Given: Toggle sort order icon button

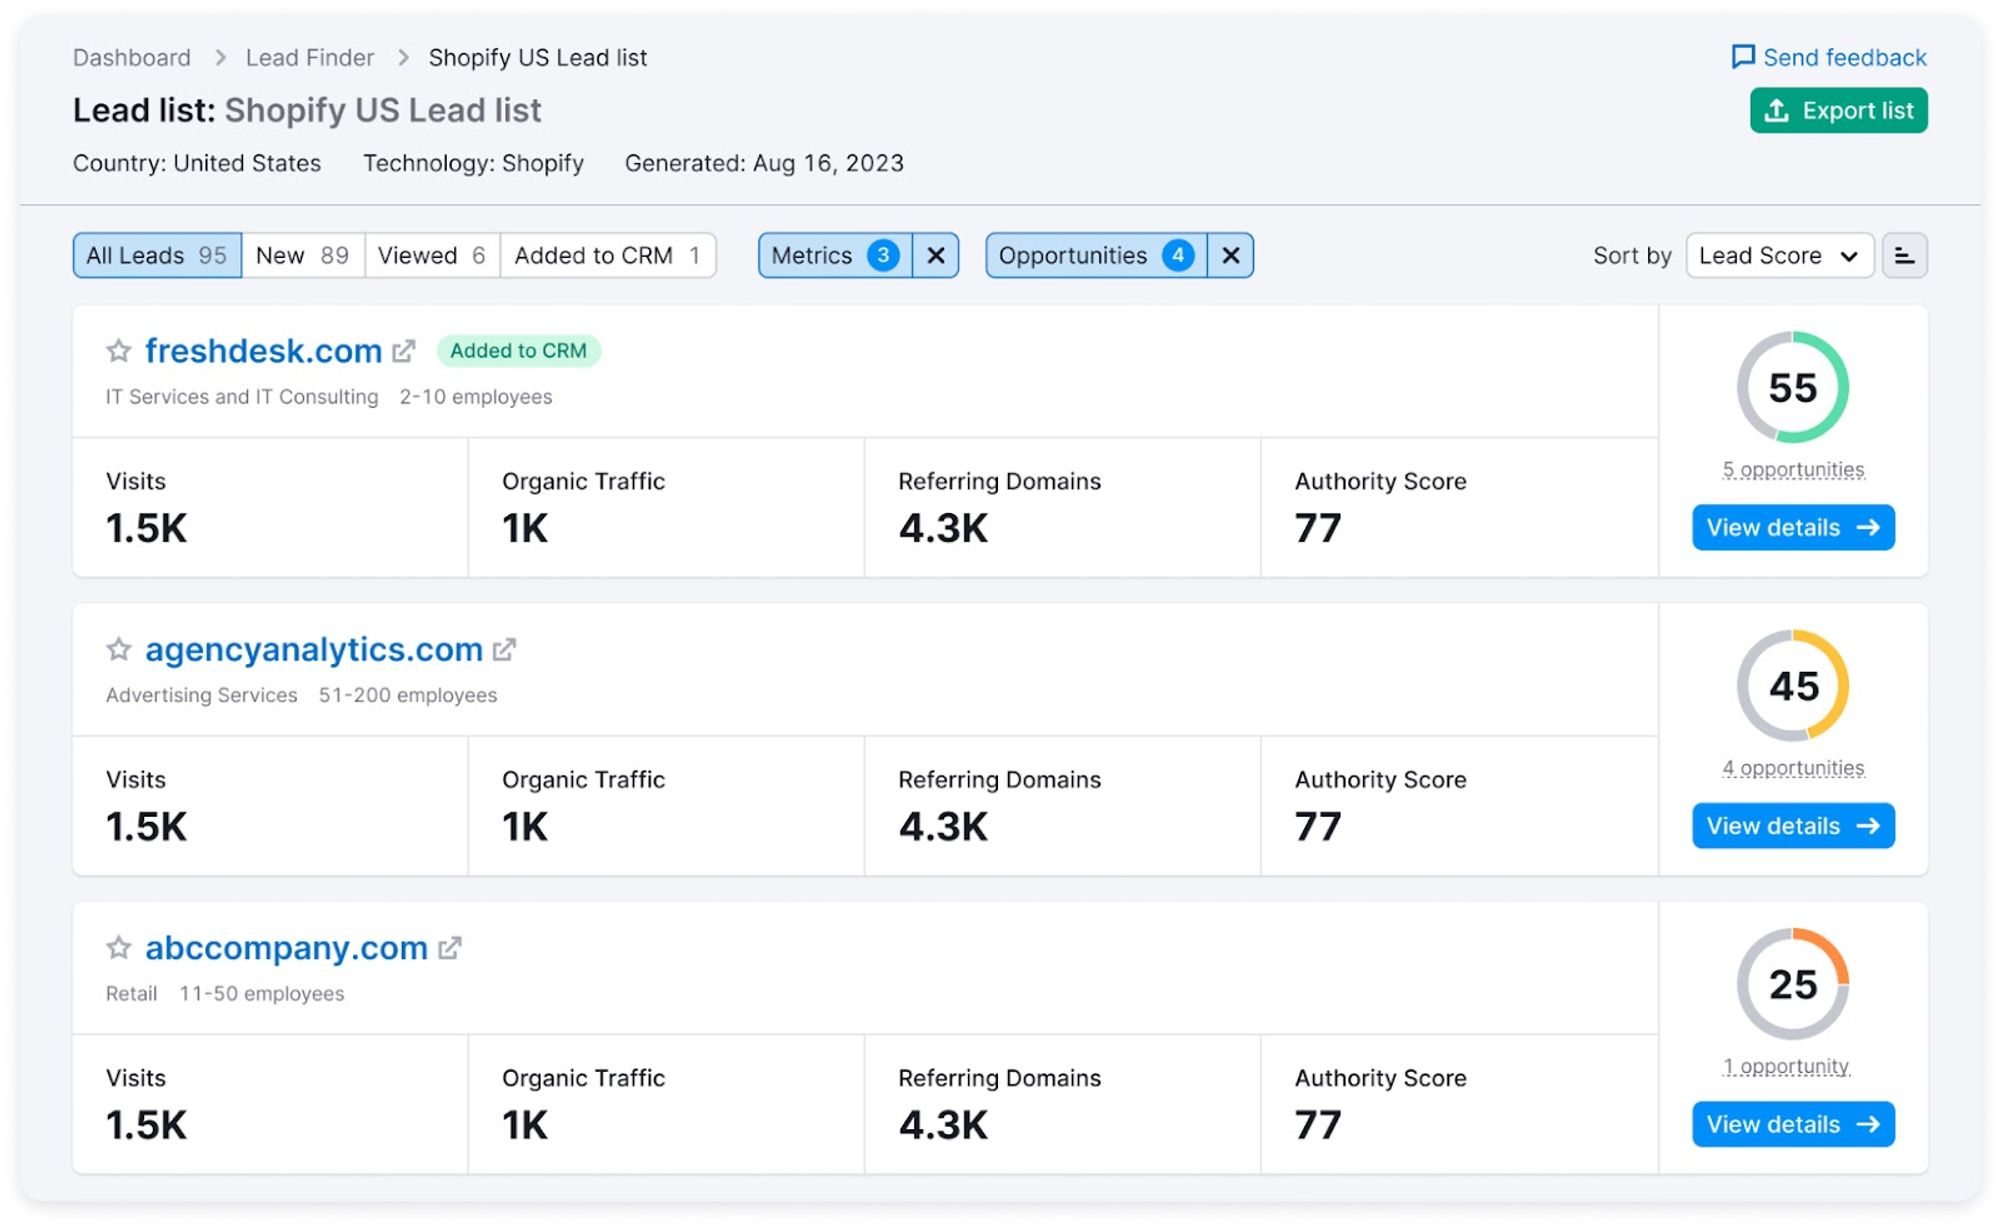Looking at the screenshot, I should tap(1904, 256).
